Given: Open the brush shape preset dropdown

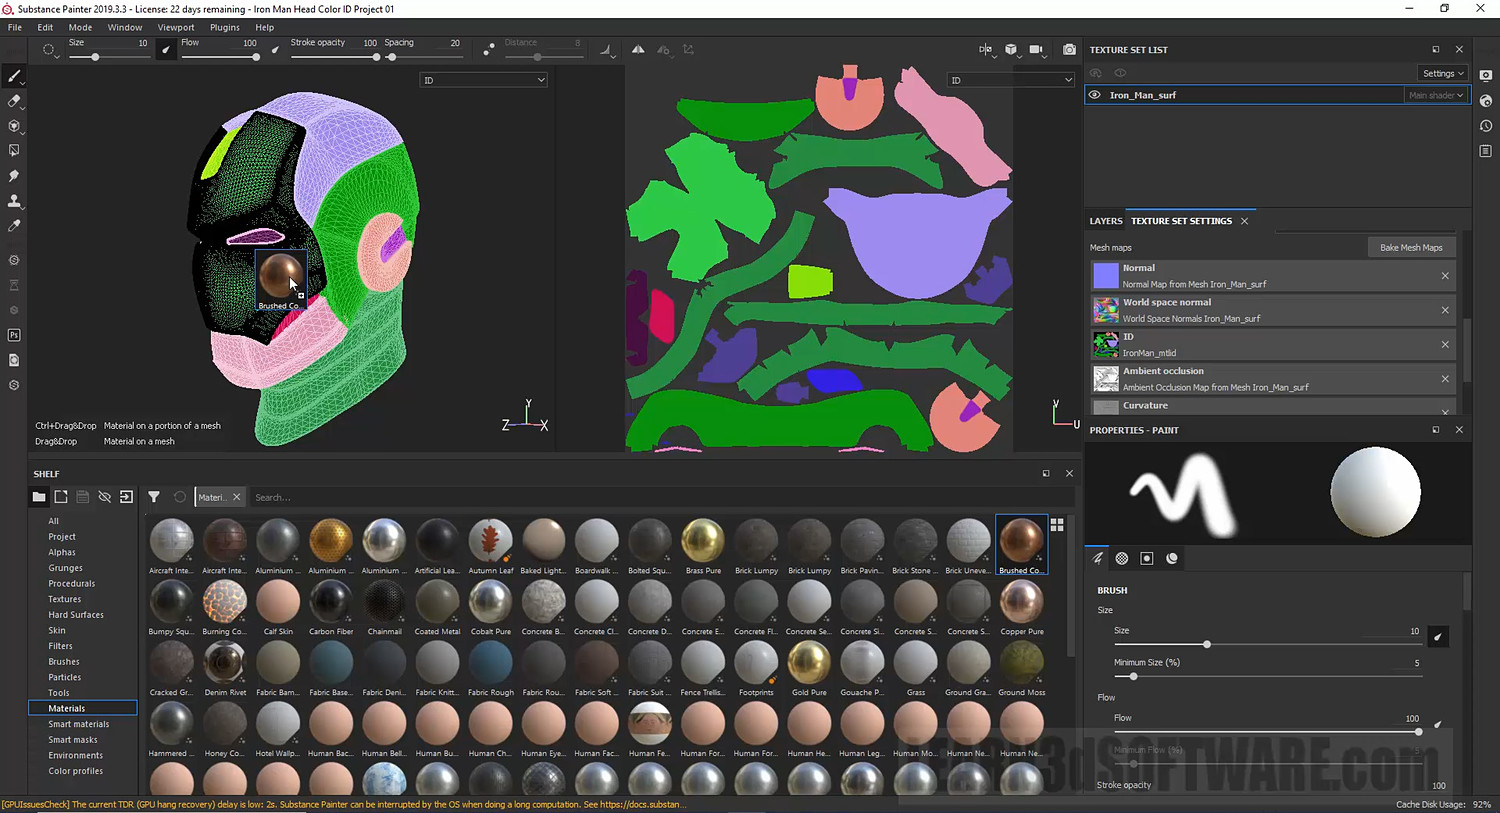Looking at the screenshot, I should [x=49, y=50].
